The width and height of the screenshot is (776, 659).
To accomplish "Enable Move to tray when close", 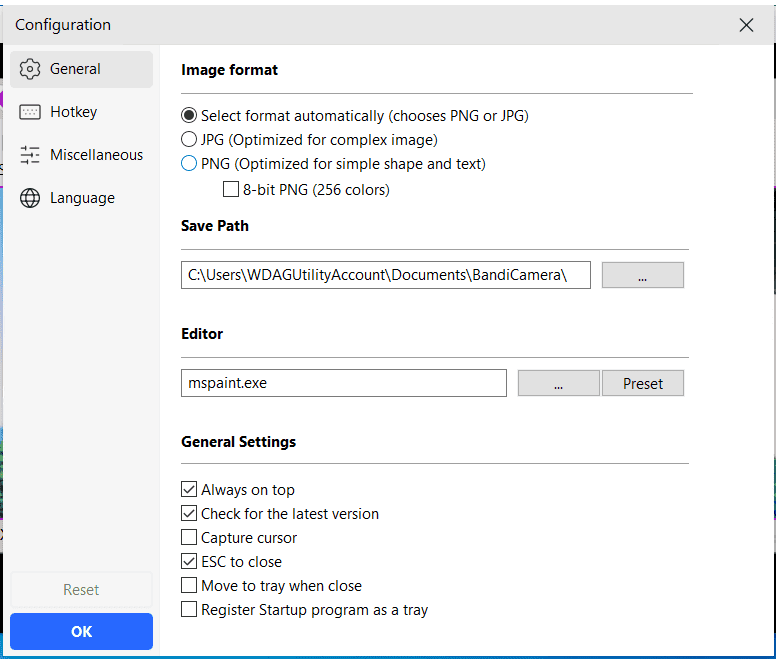I will pos(189,585).
